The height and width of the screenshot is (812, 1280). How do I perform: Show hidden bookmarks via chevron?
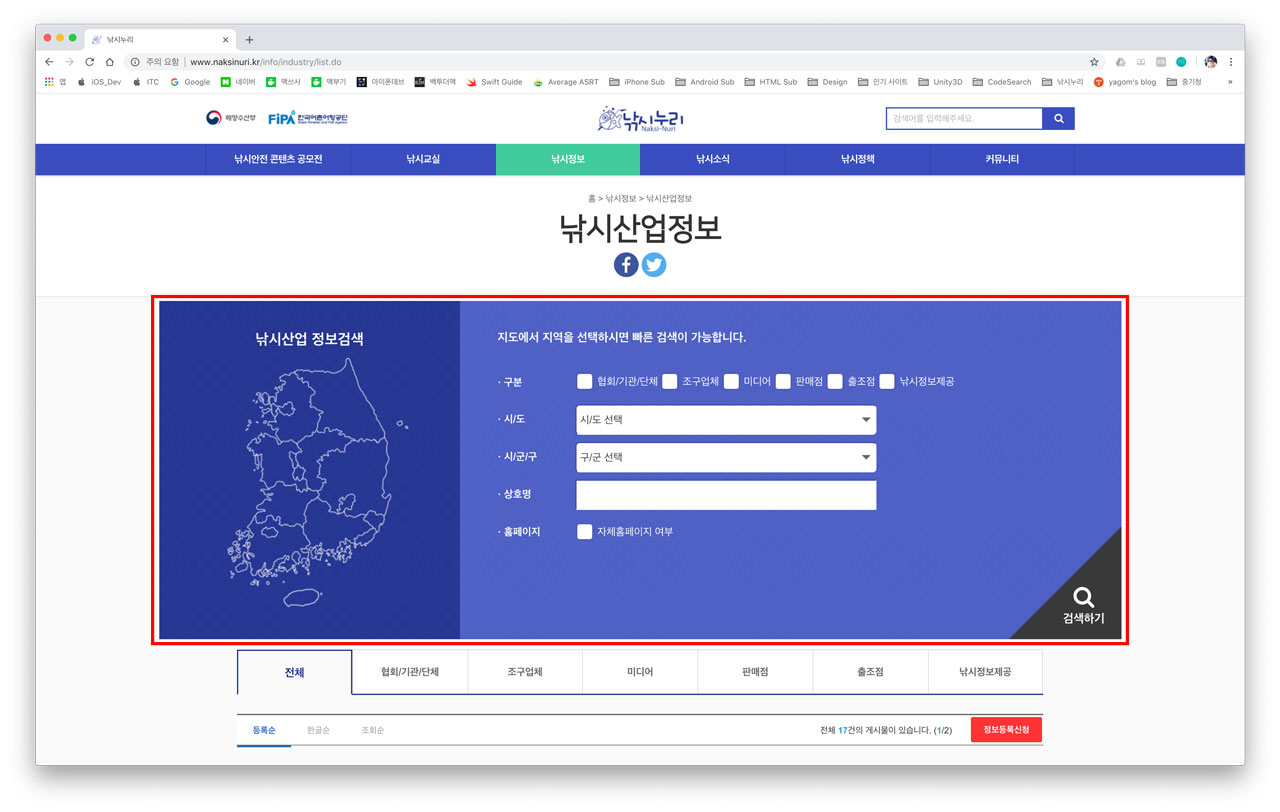[1230, 82]
